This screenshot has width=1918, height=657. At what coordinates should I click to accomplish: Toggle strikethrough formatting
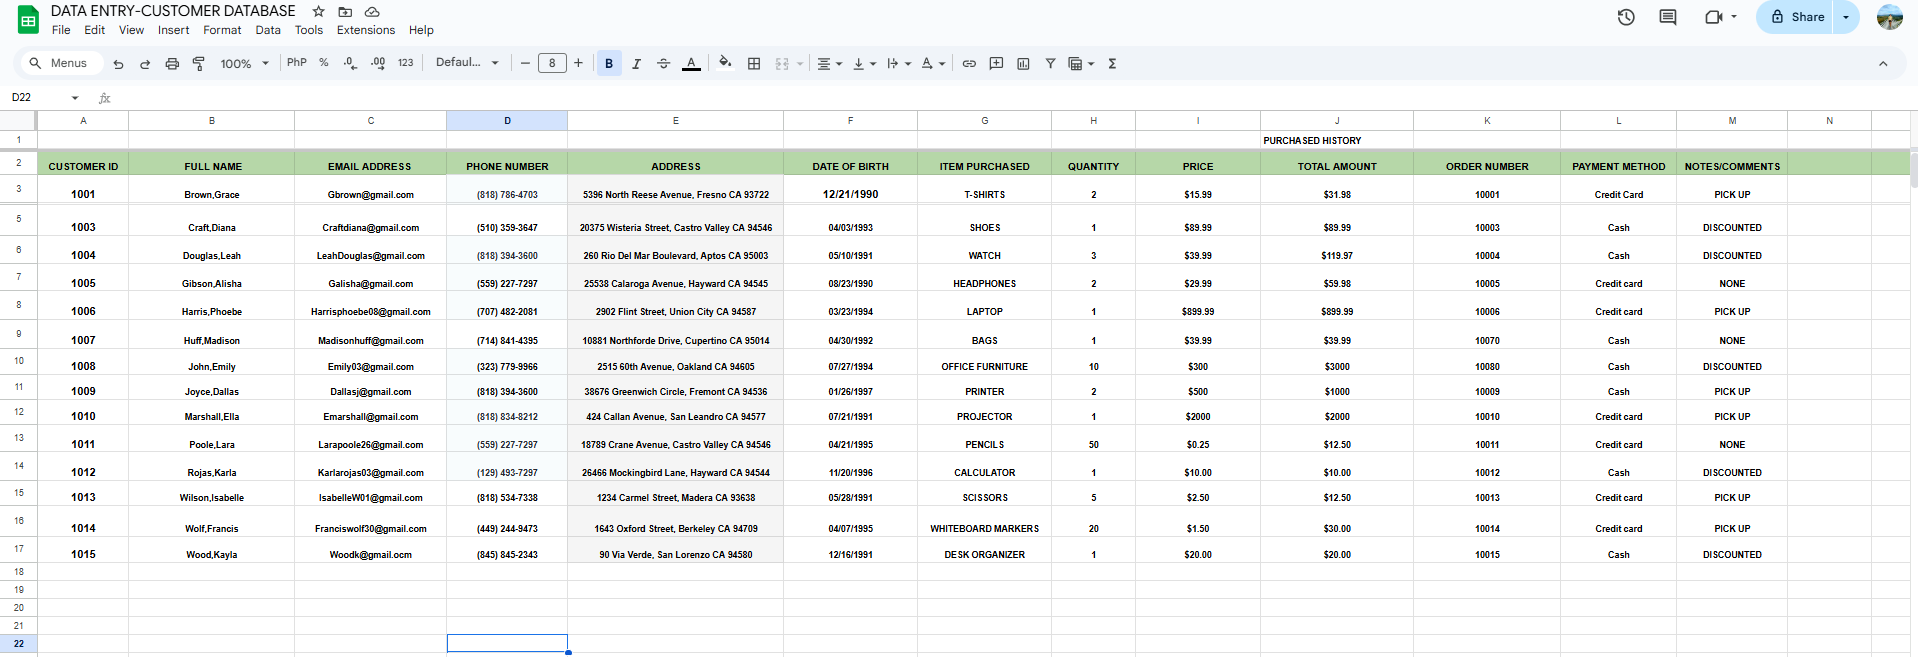663,63
